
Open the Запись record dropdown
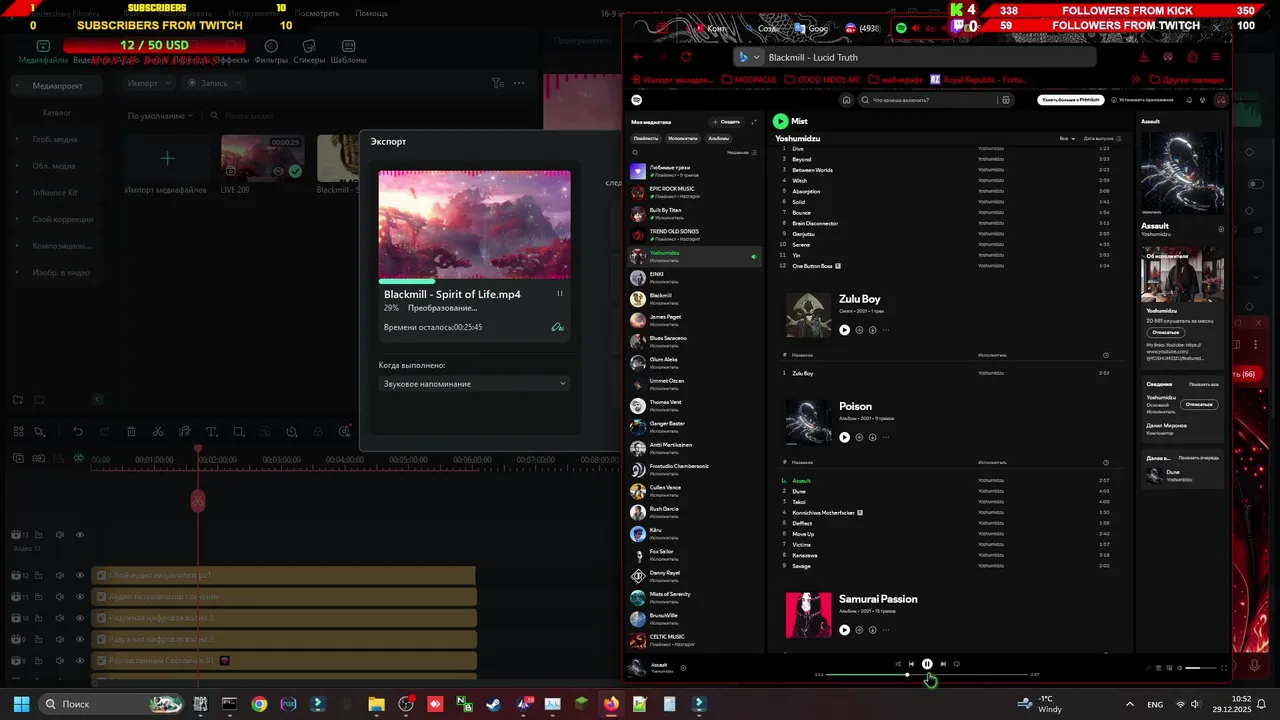[x=213, y=83]
